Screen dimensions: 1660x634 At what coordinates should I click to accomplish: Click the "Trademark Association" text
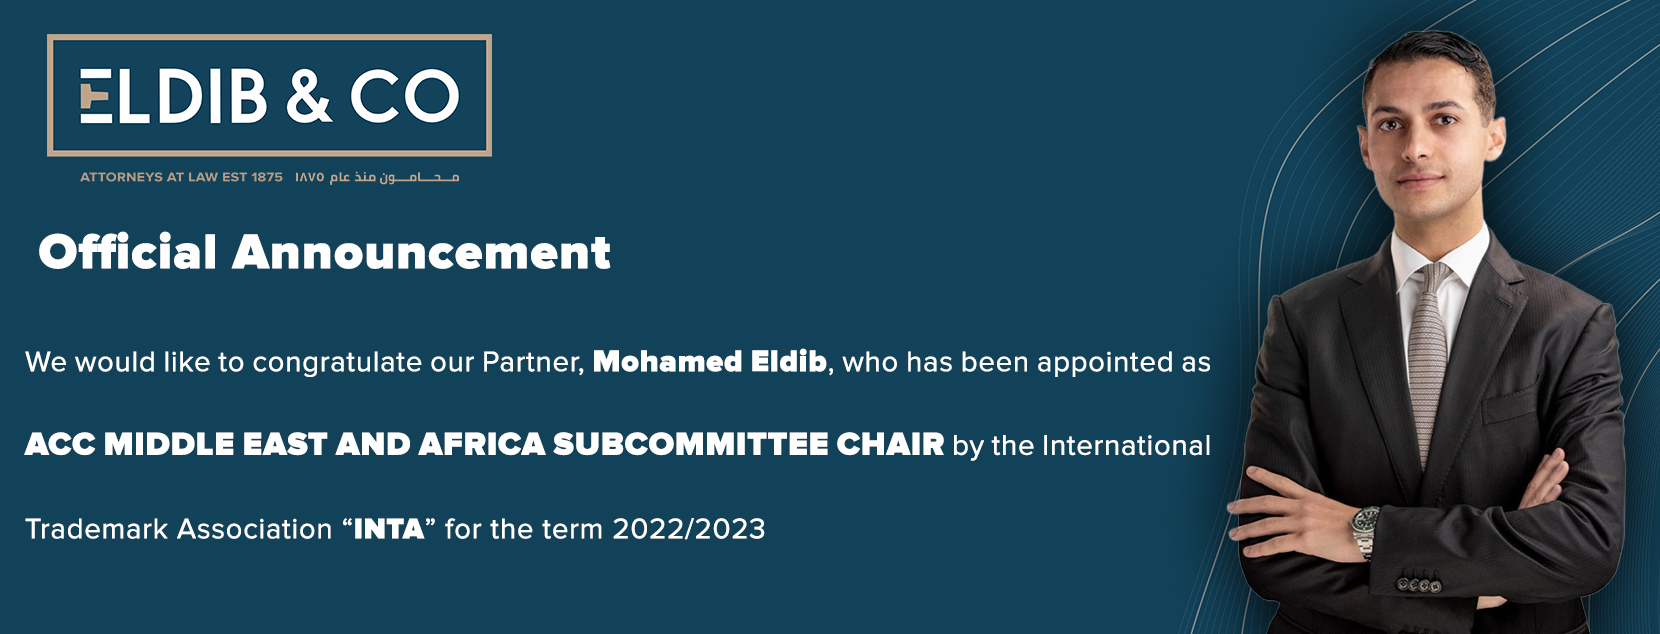tap(178, 529)
